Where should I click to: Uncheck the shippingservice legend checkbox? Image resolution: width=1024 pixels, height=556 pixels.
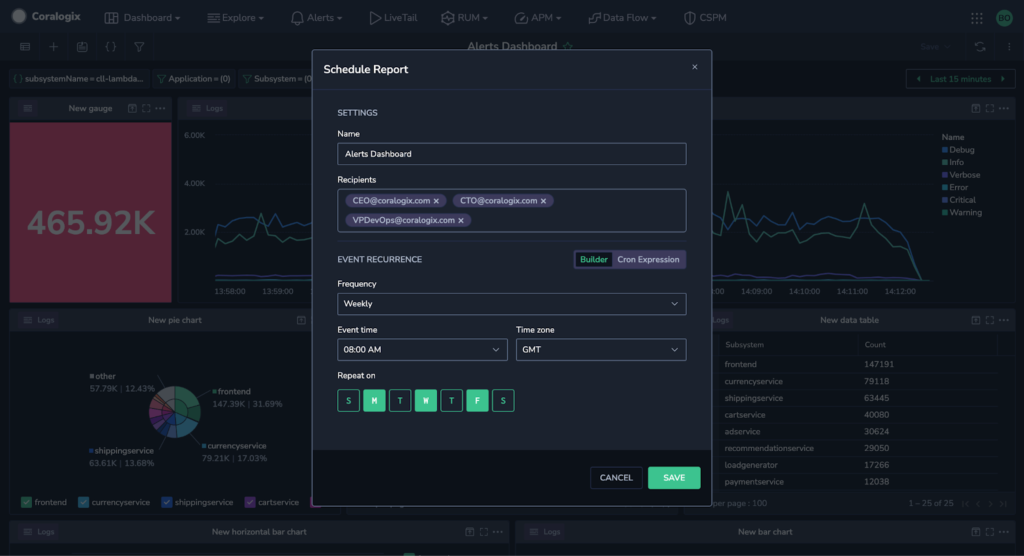click(x=167, y=502)
